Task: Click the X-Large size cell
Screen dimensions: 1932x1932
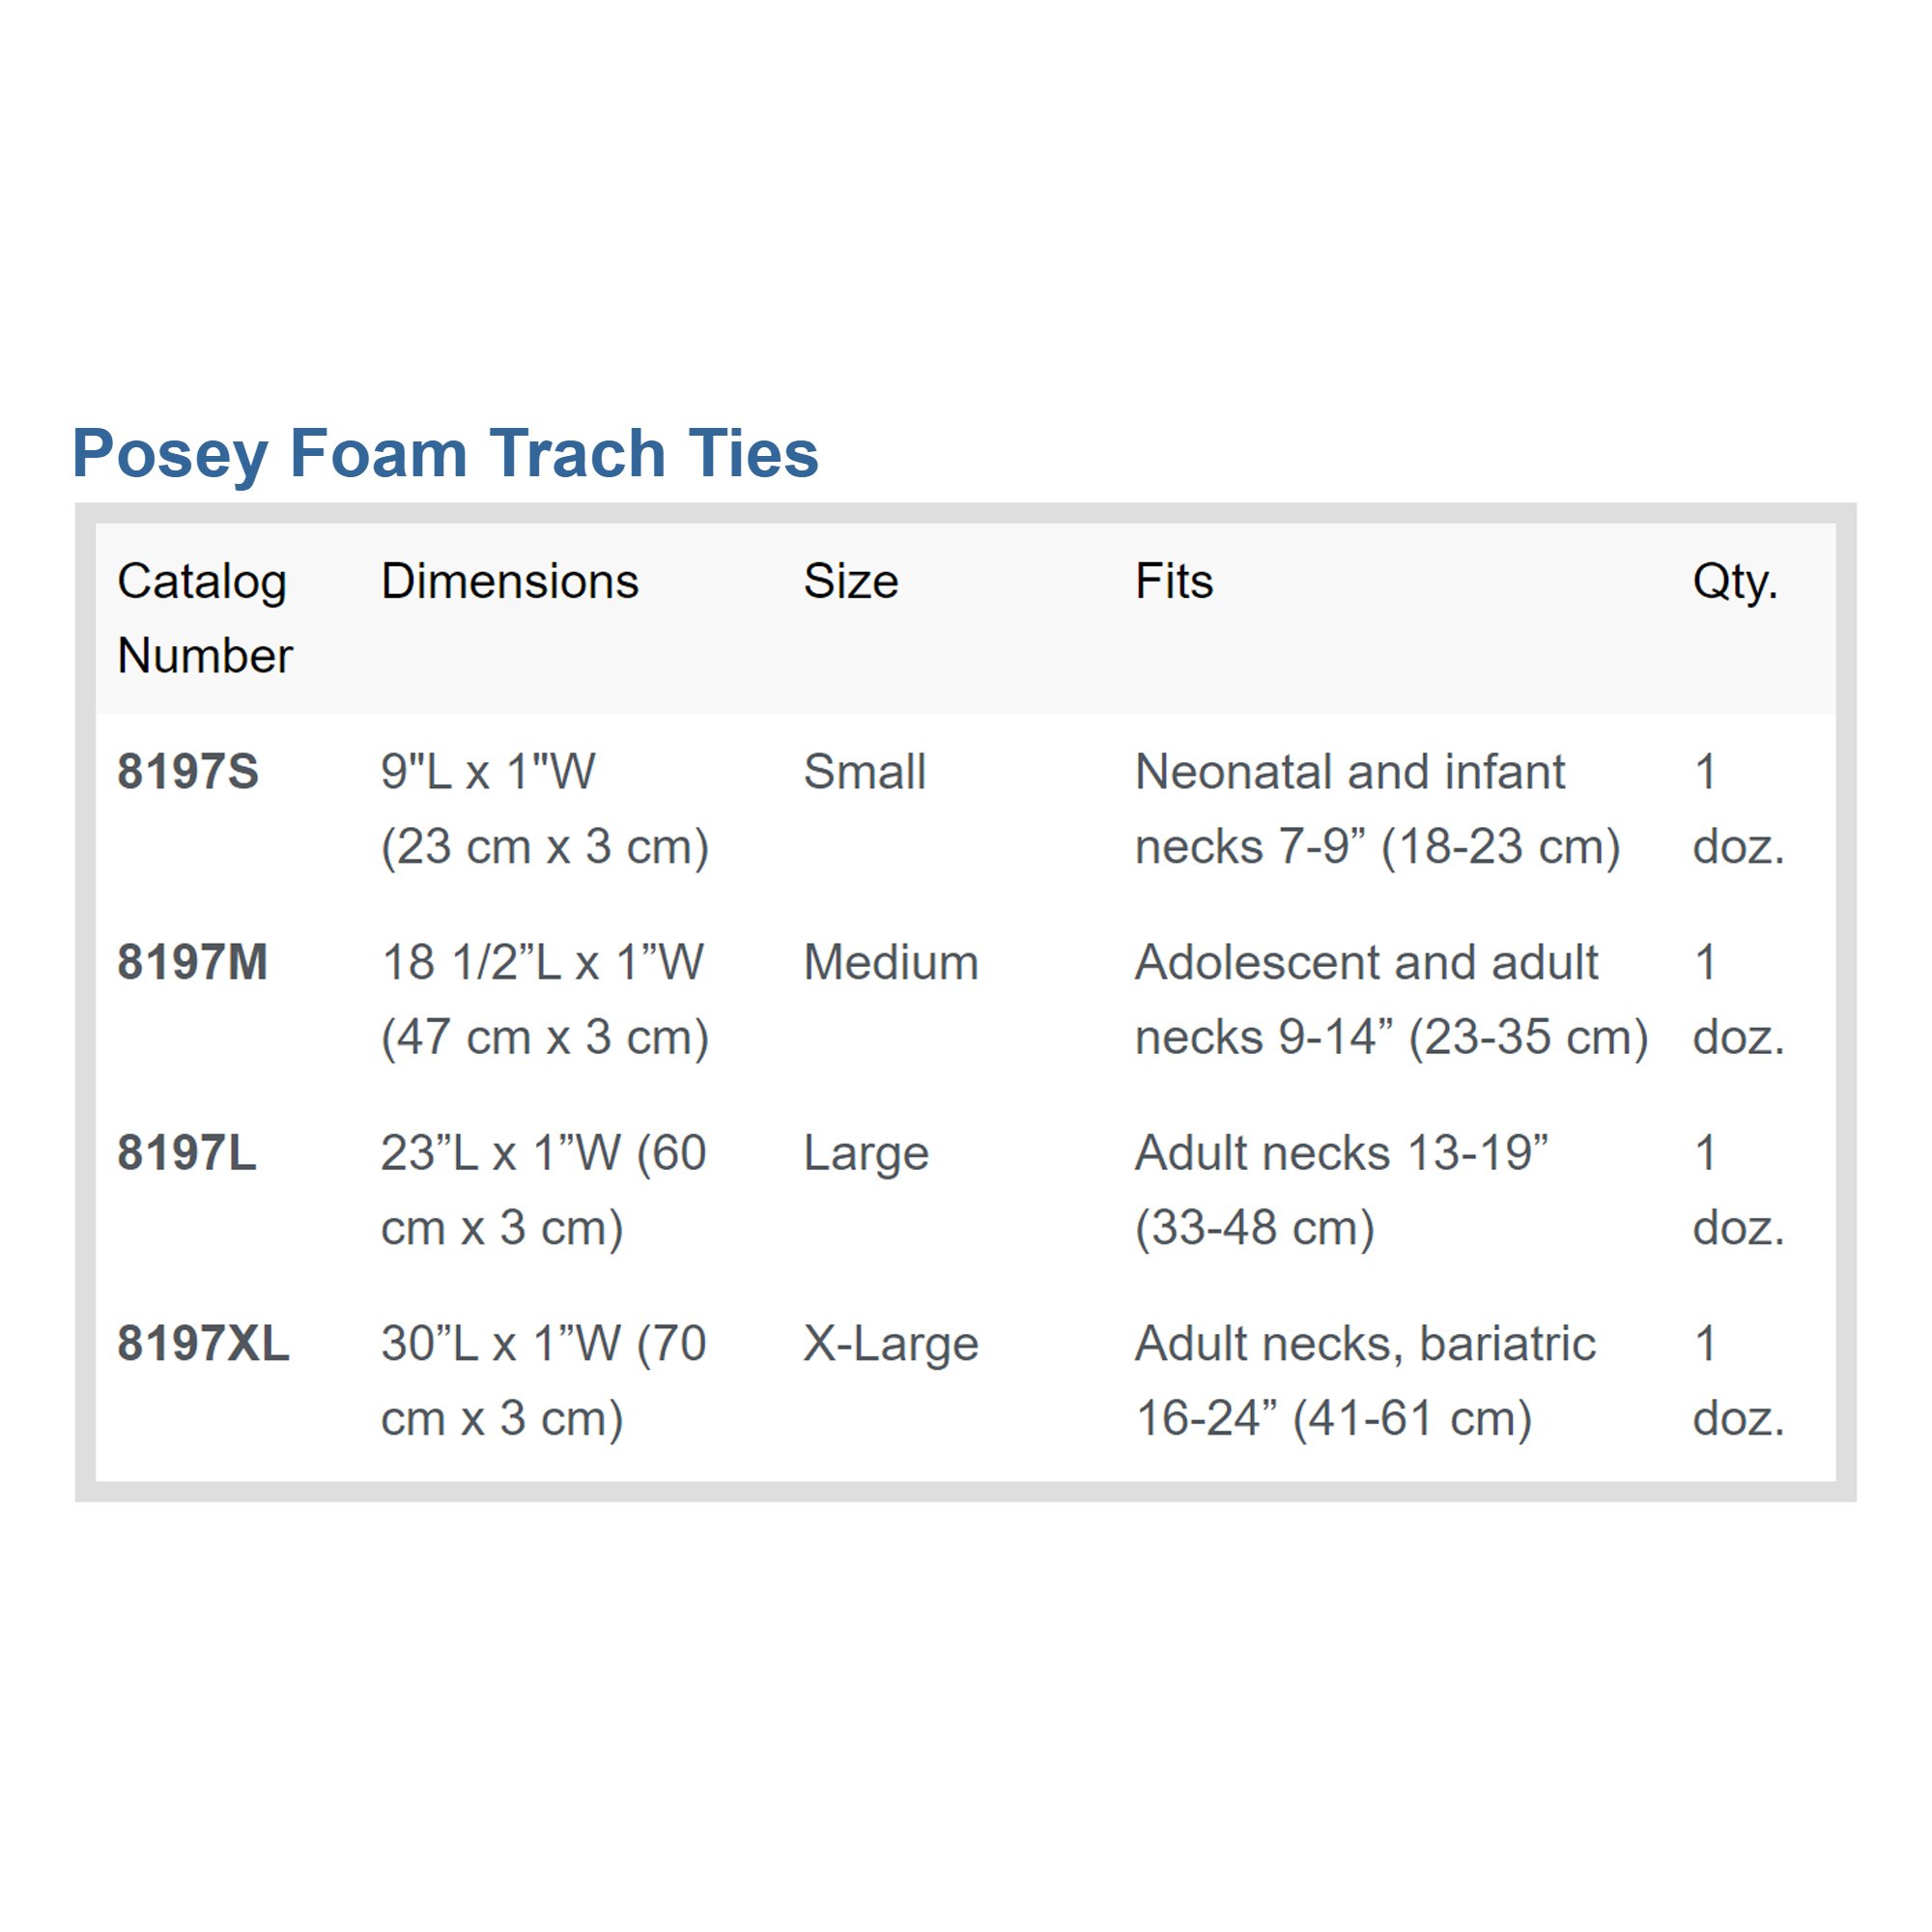Action: tap(890, 1343)
